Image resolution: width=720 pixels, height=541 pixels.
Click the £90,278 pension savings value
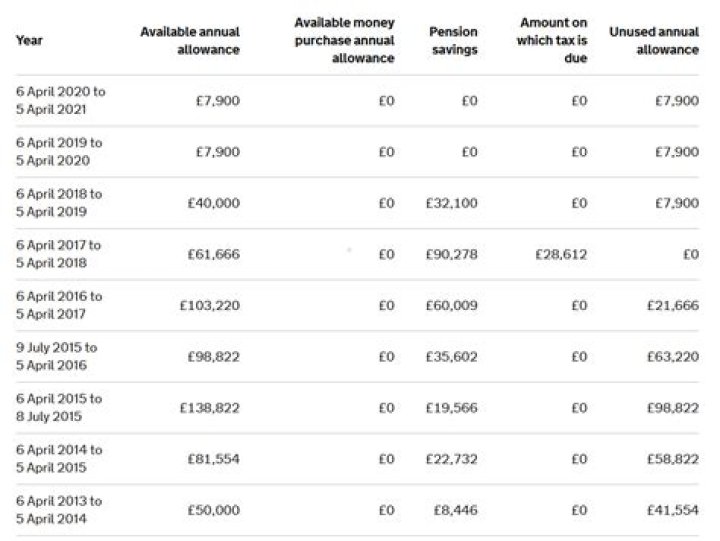[451, 254]
